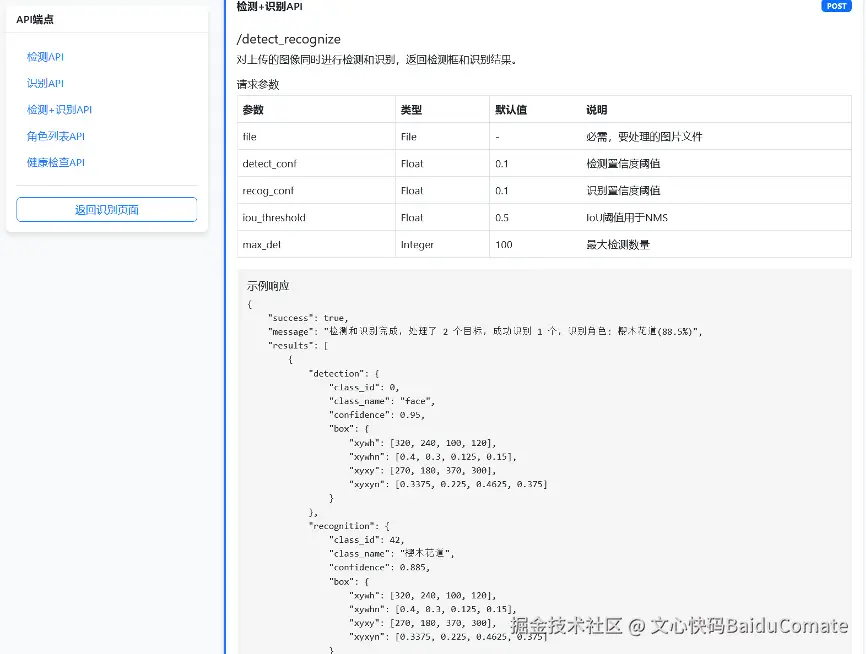Click the "confidence": 0.95 line

coord(377,415)
